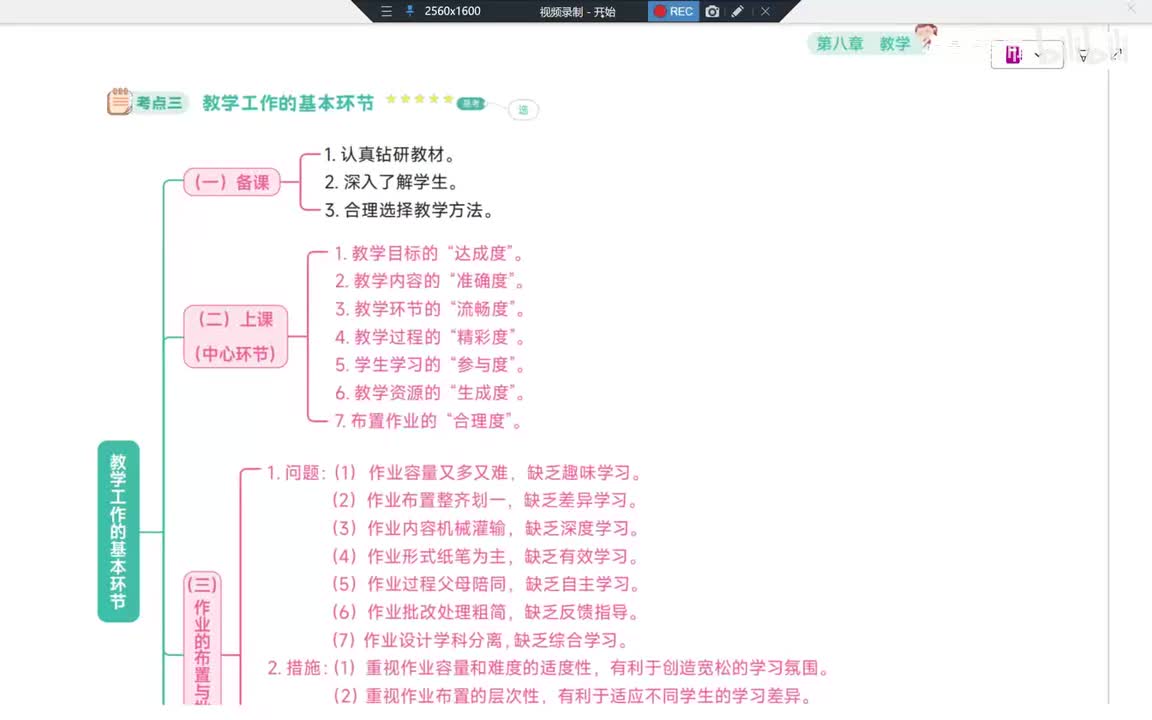Expand the dropdown arrow beside purple icon
The width and height of the screenshot is (1152, 720).
tap(1037, 55)
